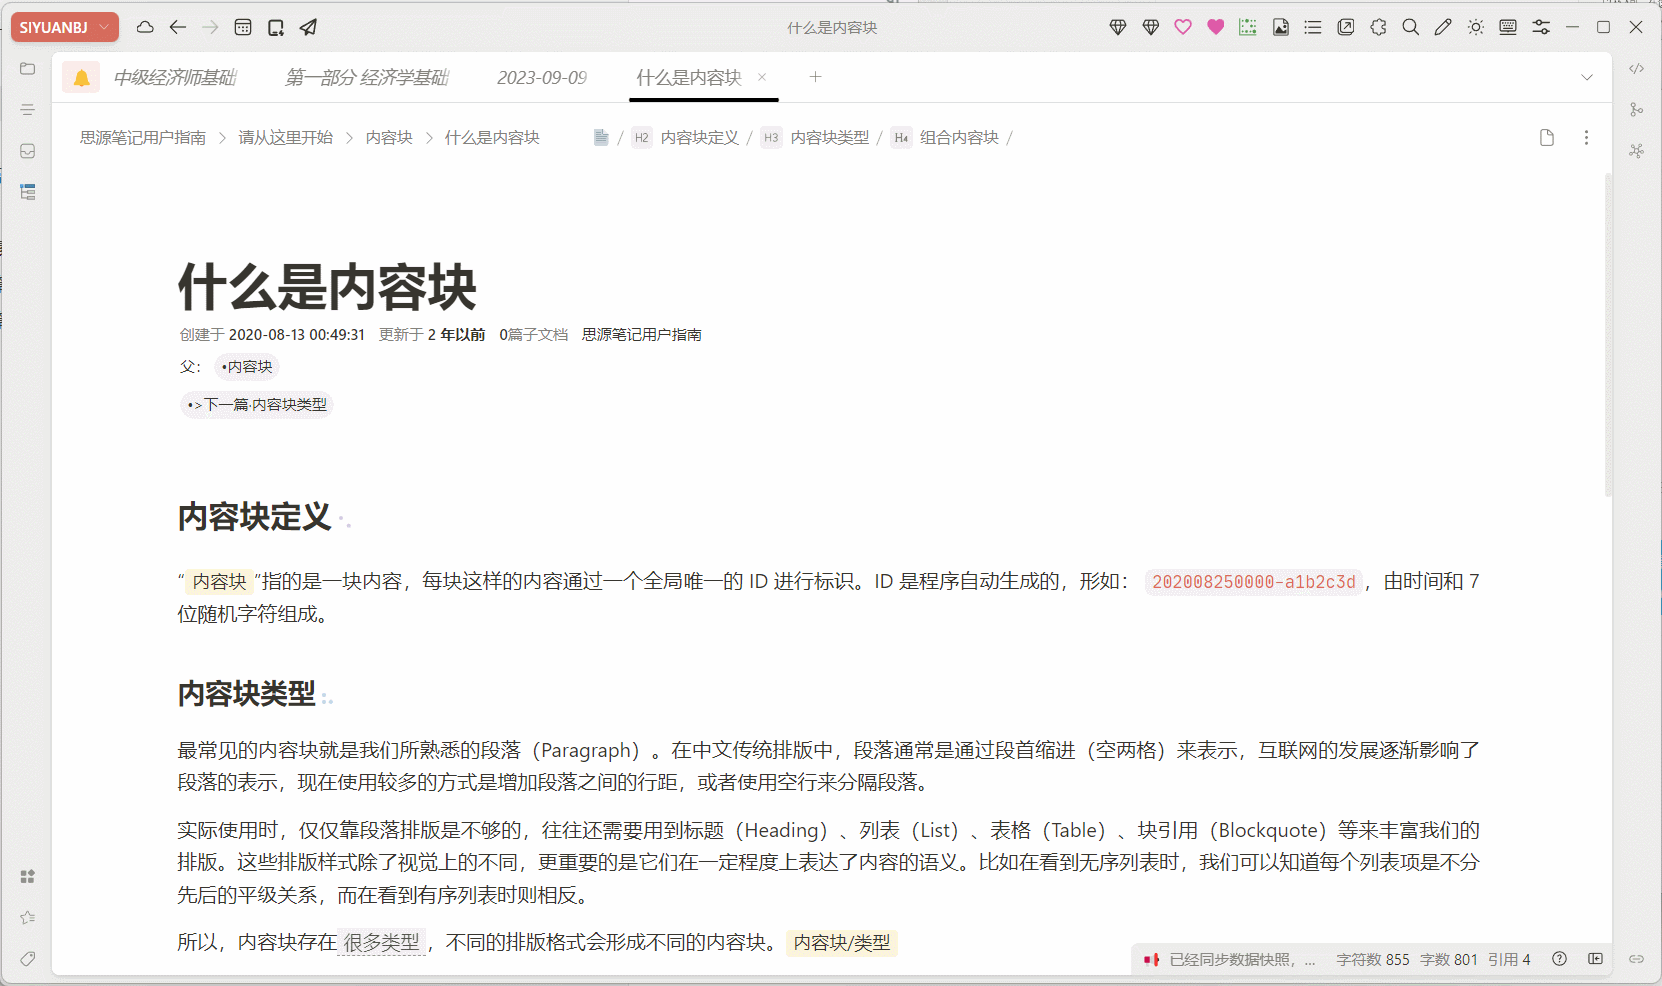The height and width of the screenshot is (986, 1662).
Task: Toggle the outlined heart in the toolbar
Action: point(1183,27)
